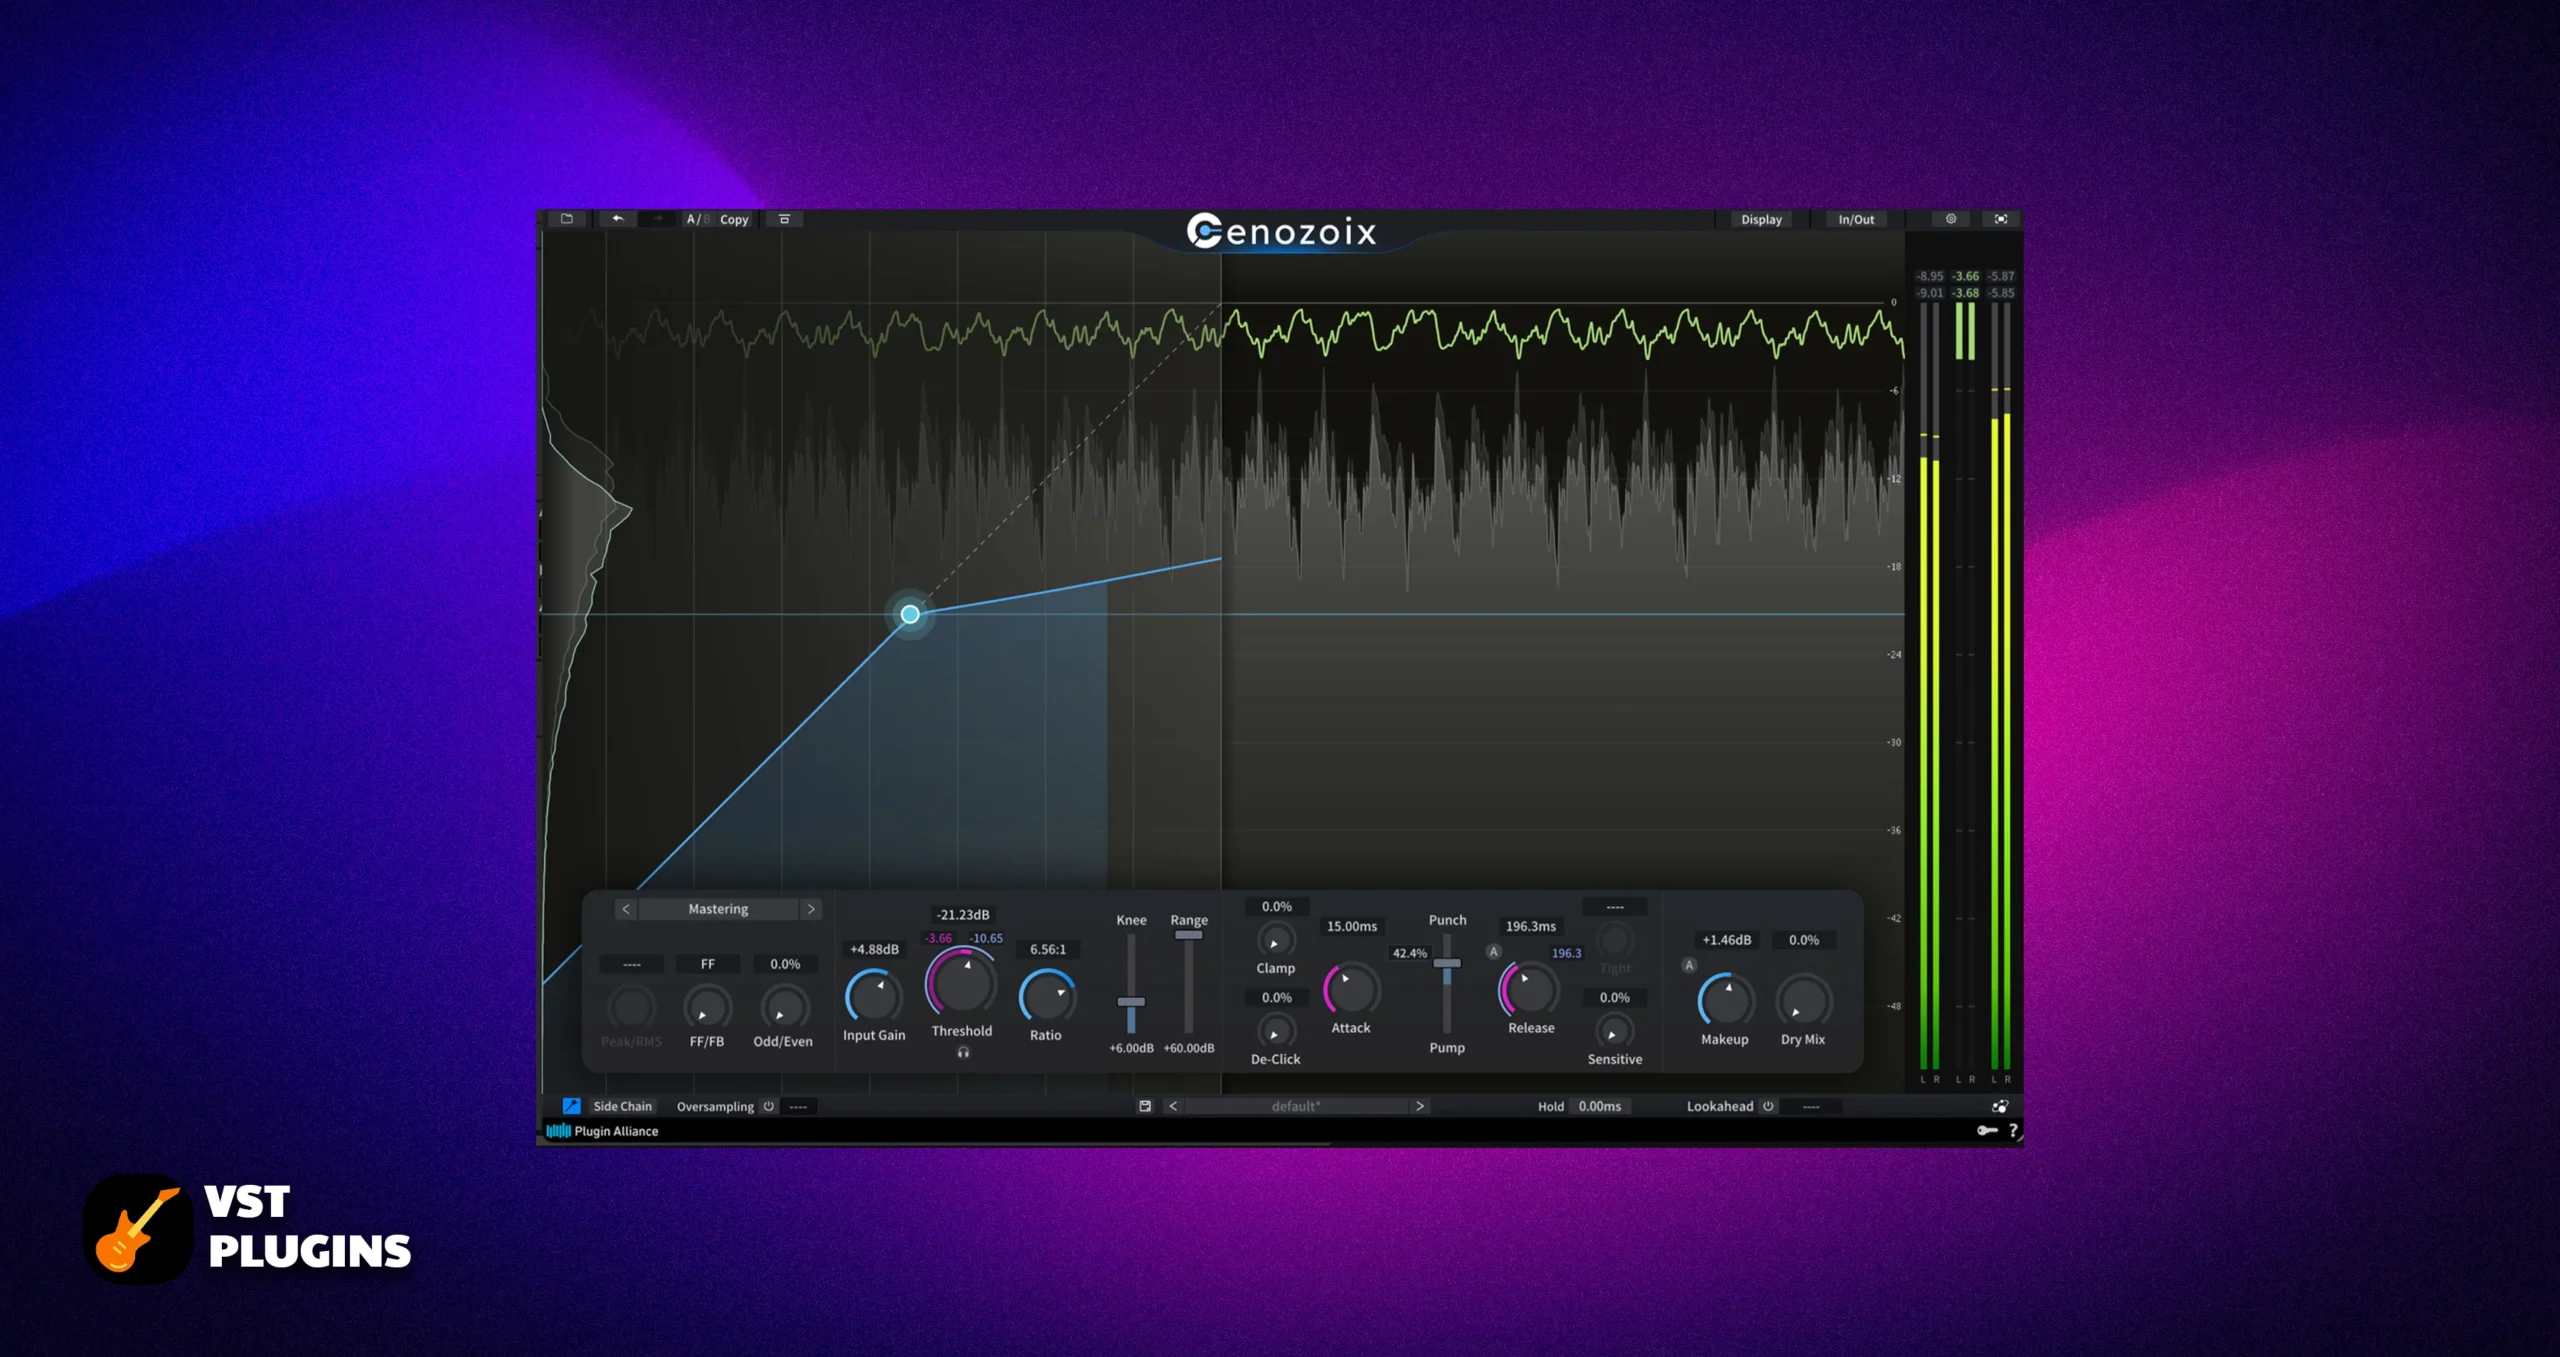Toggle the auto makeup A button
The height and width of the screenshot is (1357, 2560).
(1689, 965)
